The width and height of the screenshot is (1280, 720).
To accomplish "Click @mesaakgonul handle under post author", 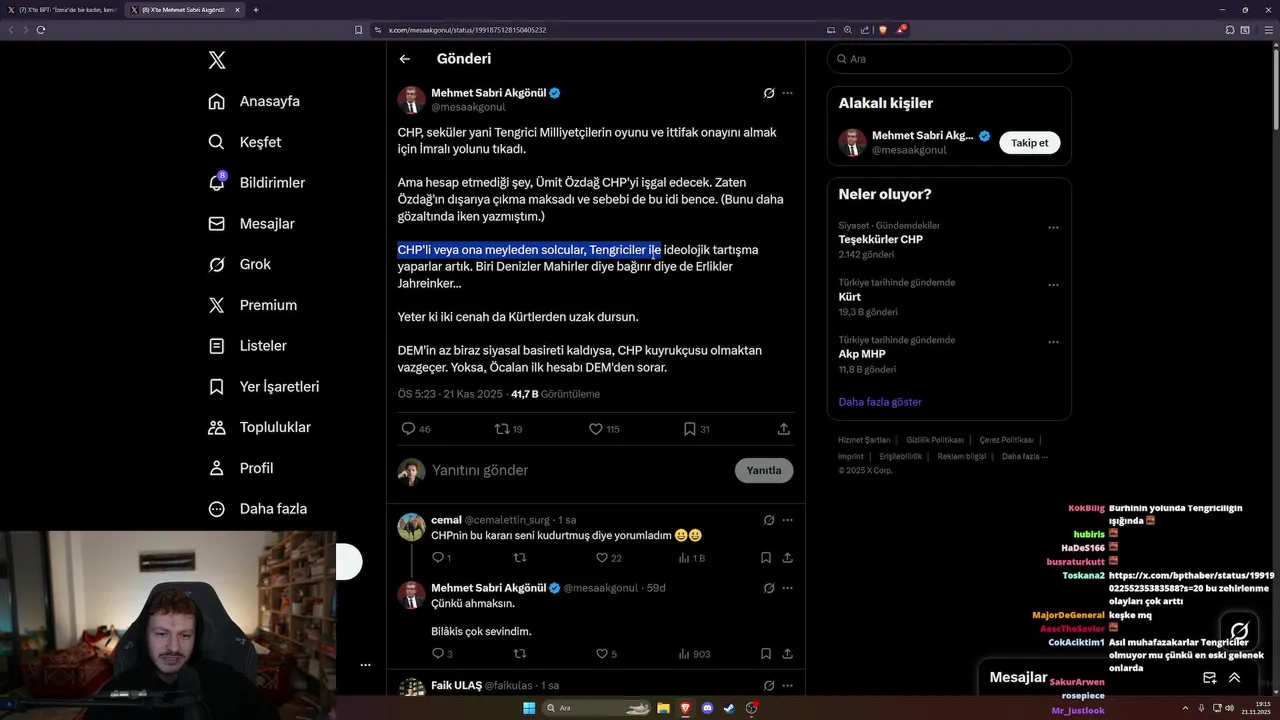I will (468, 107).
